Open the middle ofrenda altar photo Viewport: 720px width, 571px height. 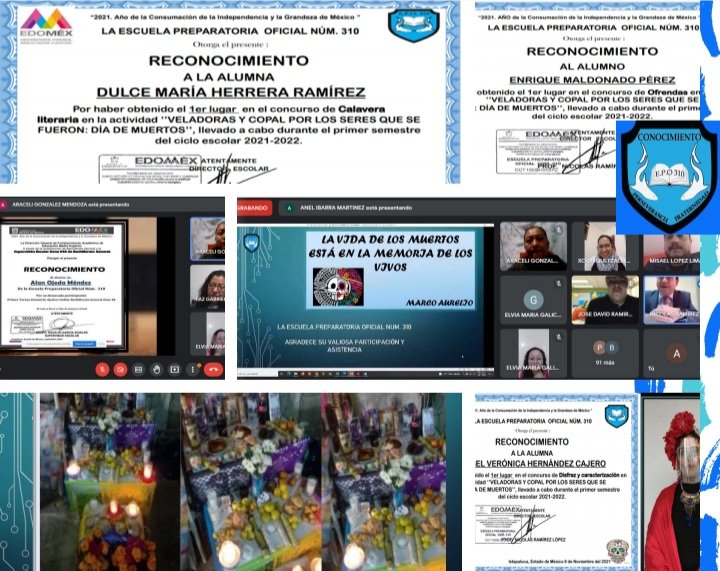251,482
